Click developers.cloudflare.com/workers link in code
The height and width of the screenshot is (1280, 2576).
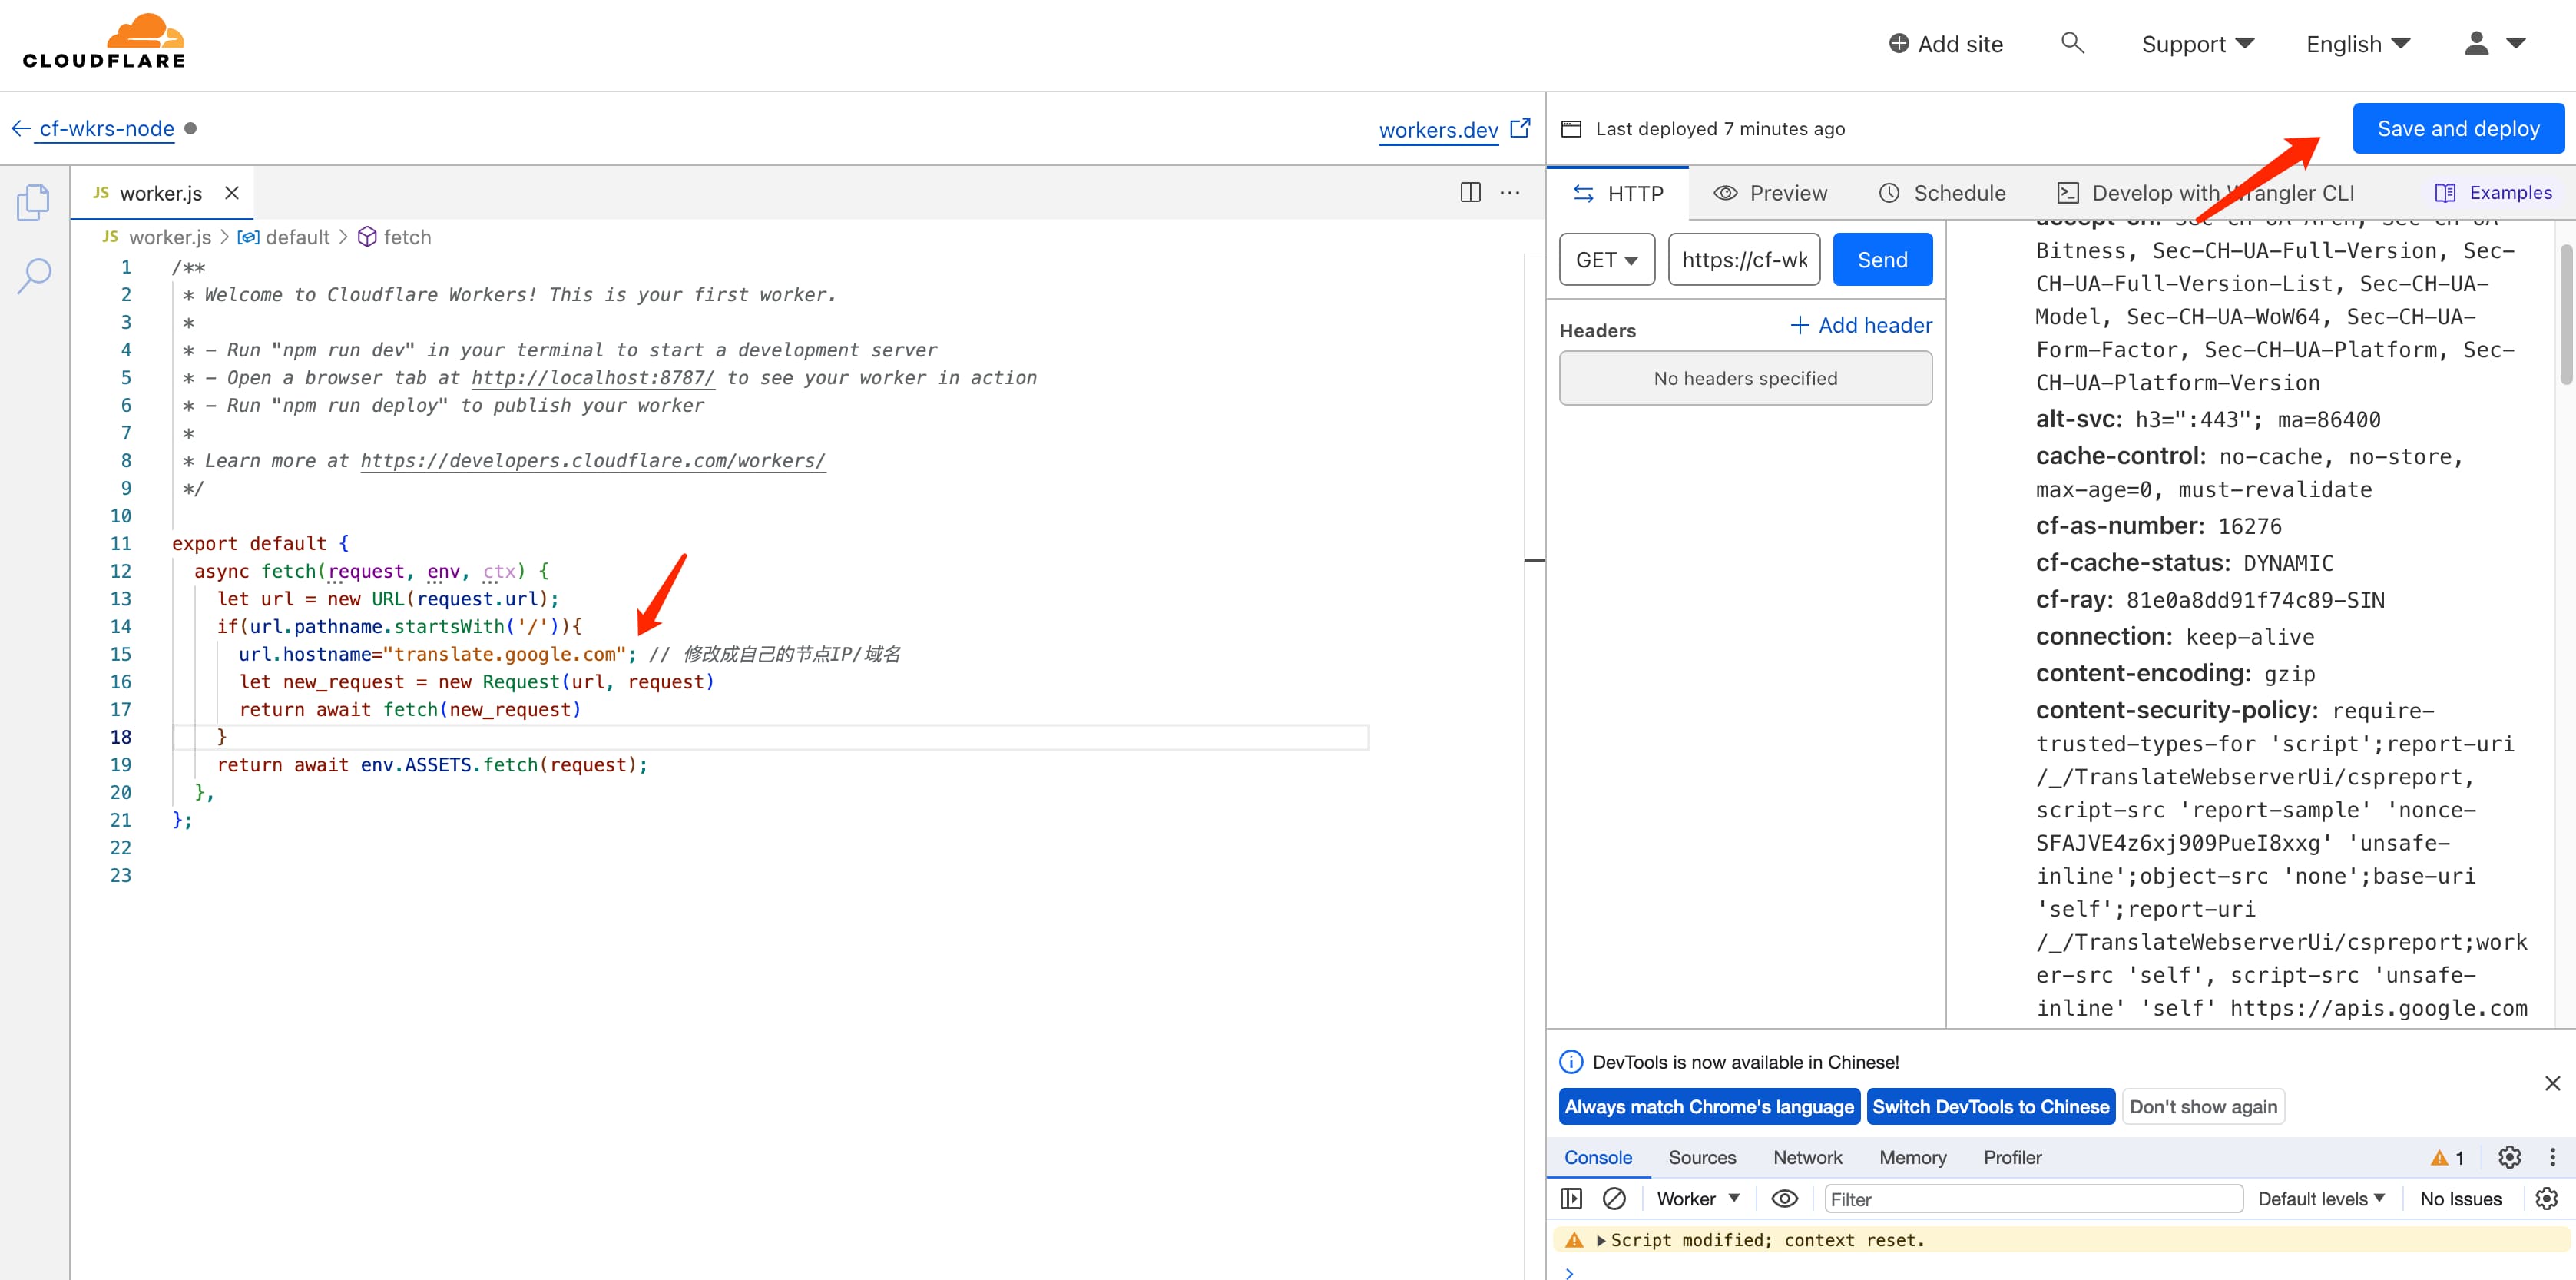[592, 461]
